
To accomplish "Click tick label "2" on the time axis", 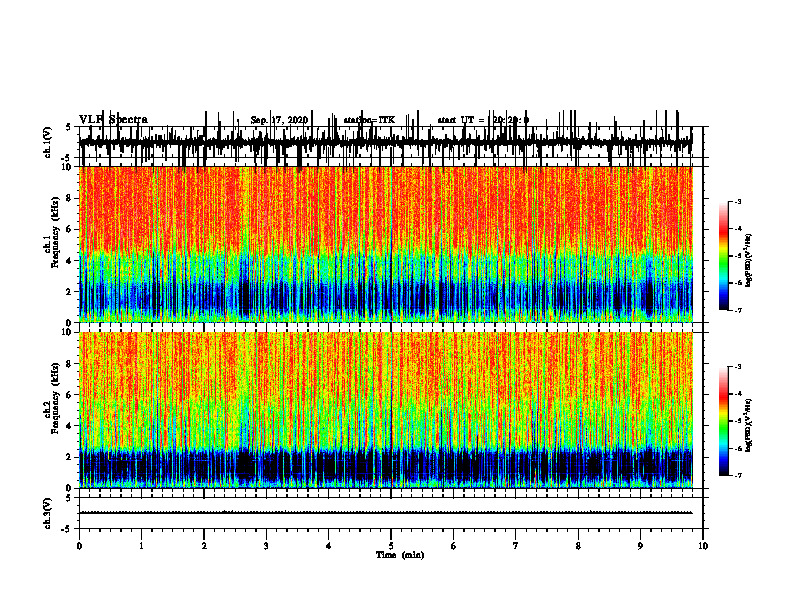I will point(204,546).
